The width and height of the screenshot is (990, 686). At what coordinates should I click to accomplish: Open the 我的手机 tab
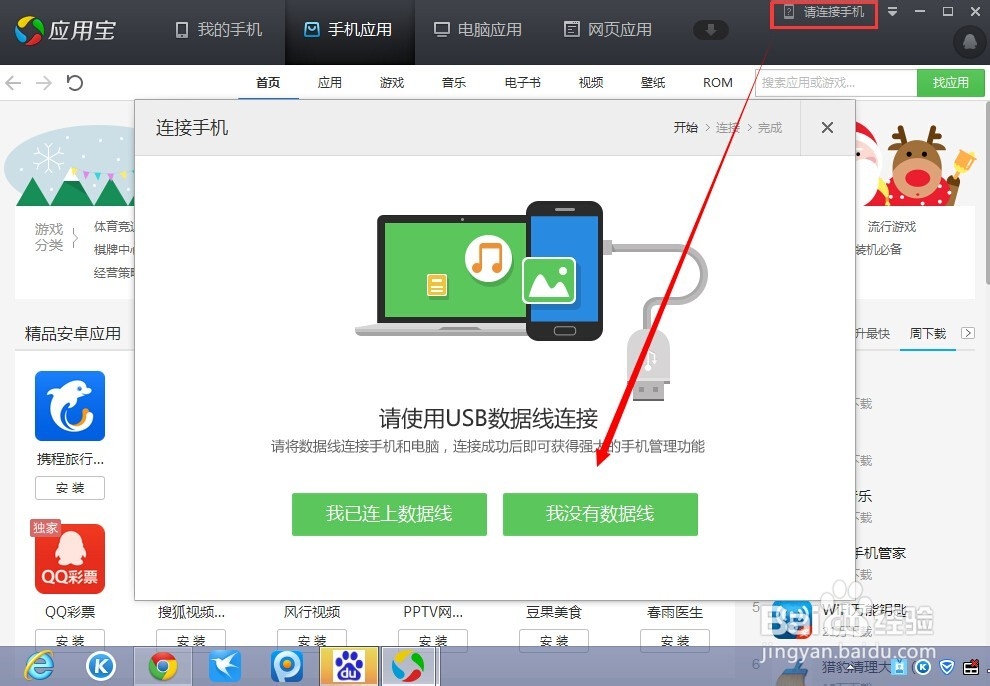(218, 30)
